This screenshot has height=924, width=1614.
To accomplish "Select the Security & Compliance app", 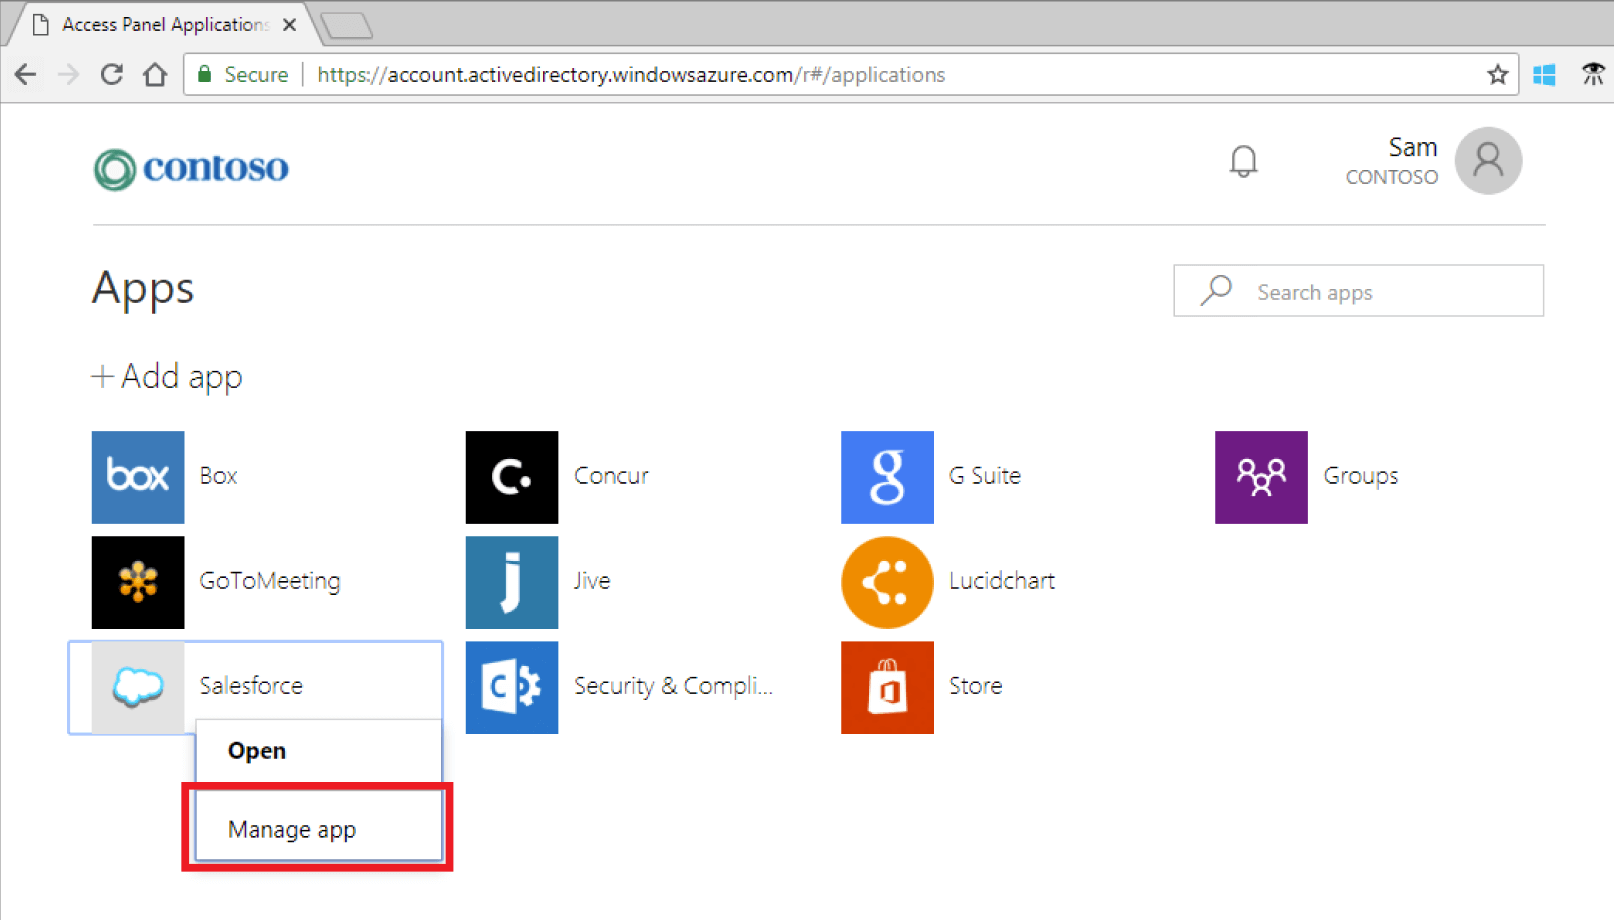I will tap(511, 687).
